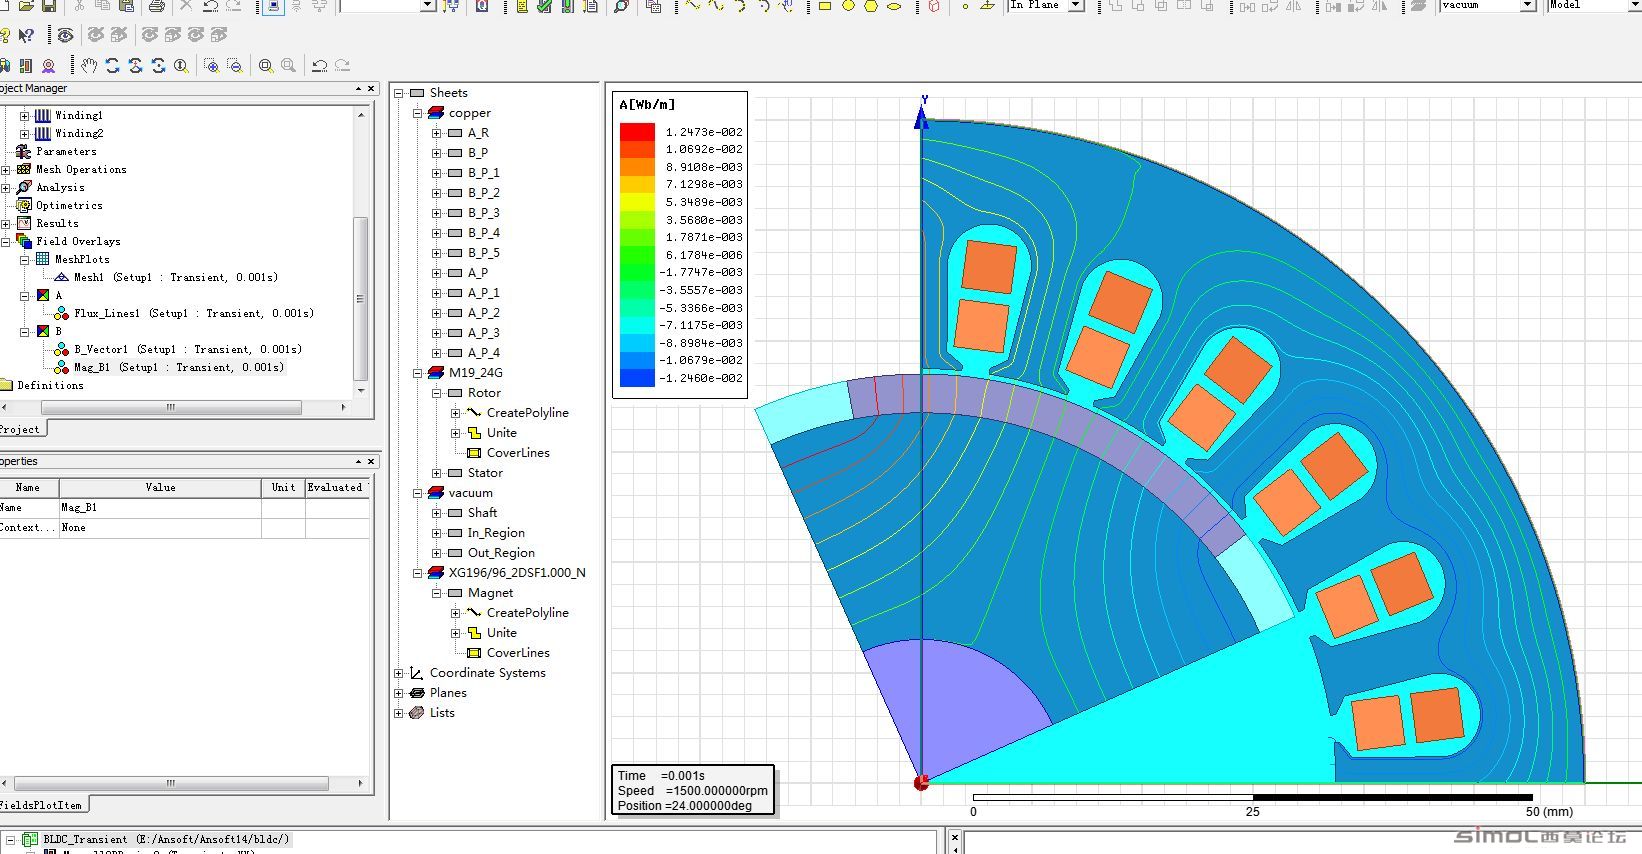This screenshot has width=1642, height=854.
Task: Click the Project Manager vertical scrollbar
Action: (x=361, y=297)
